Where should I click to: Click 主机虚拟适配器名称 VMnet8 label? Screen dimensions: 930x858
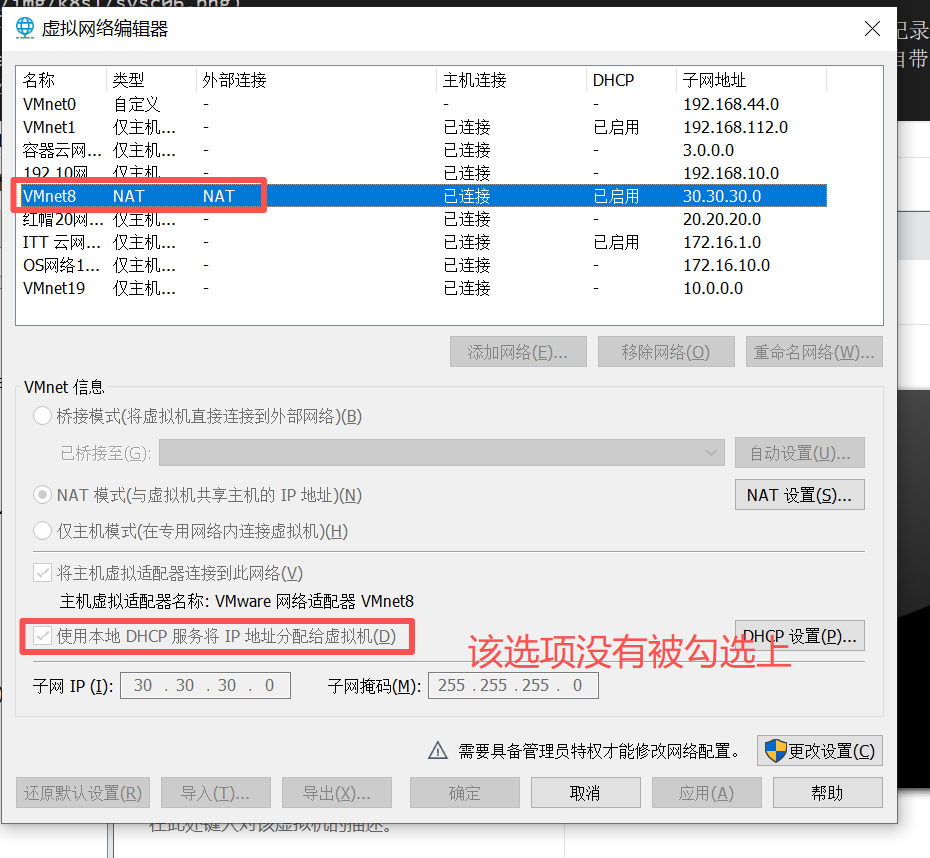click(x=237, y=601)
